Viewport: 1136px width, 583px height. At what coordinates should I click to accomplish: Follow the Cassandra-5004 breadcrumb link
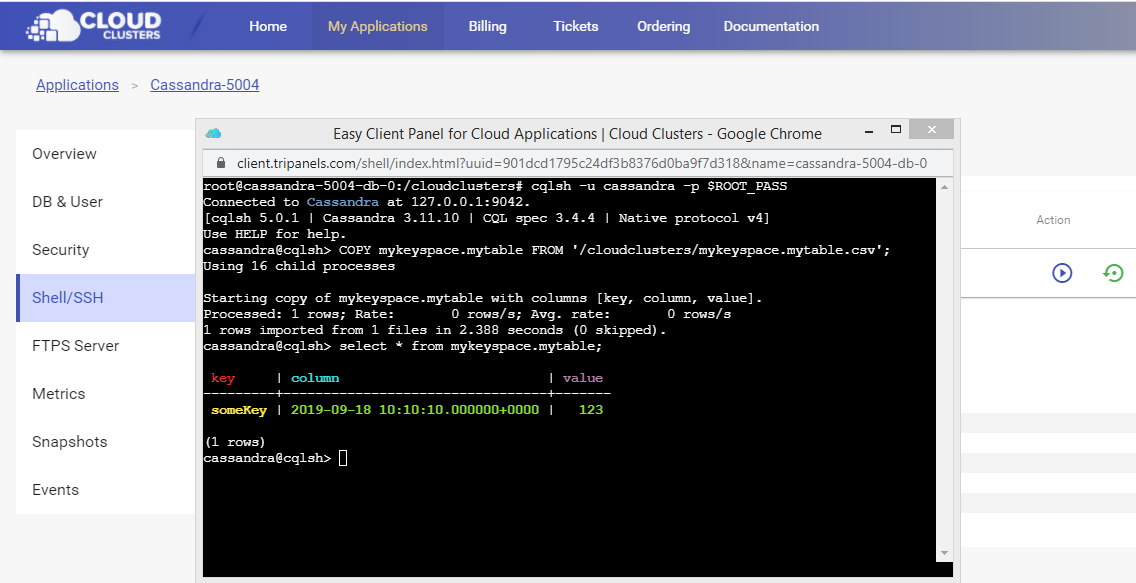204,85
